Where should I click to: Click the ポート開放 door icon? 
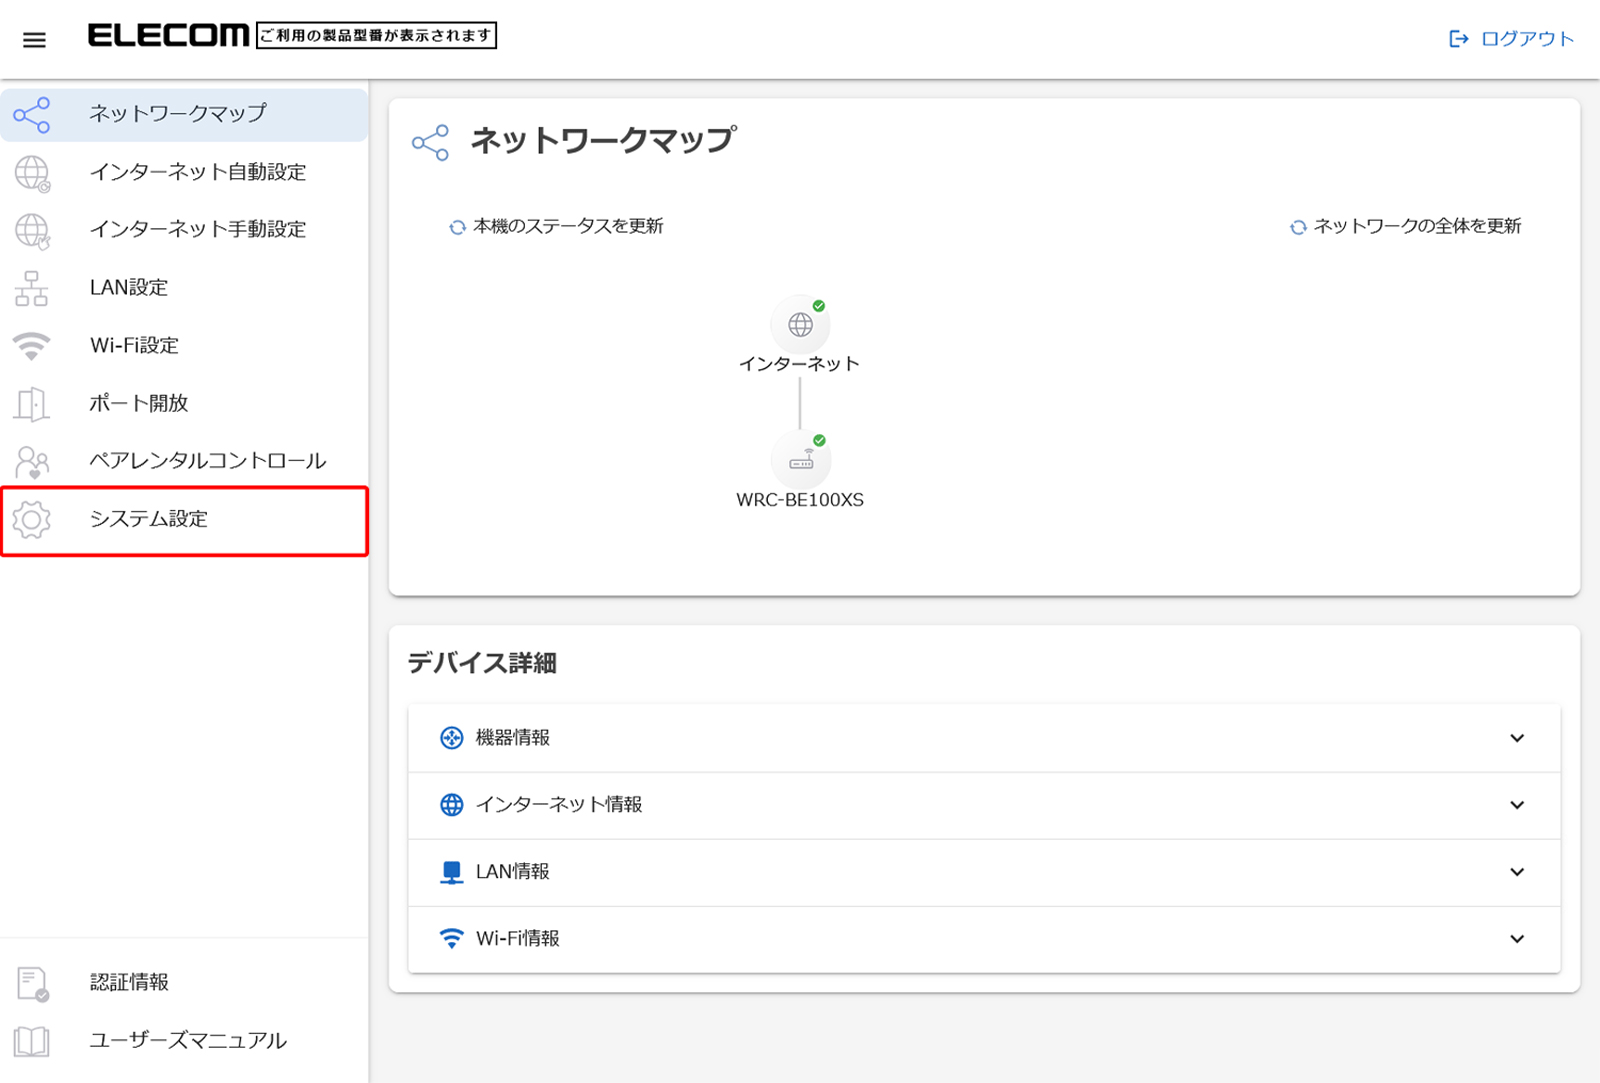pyautogui.click(x=32, y=404)
